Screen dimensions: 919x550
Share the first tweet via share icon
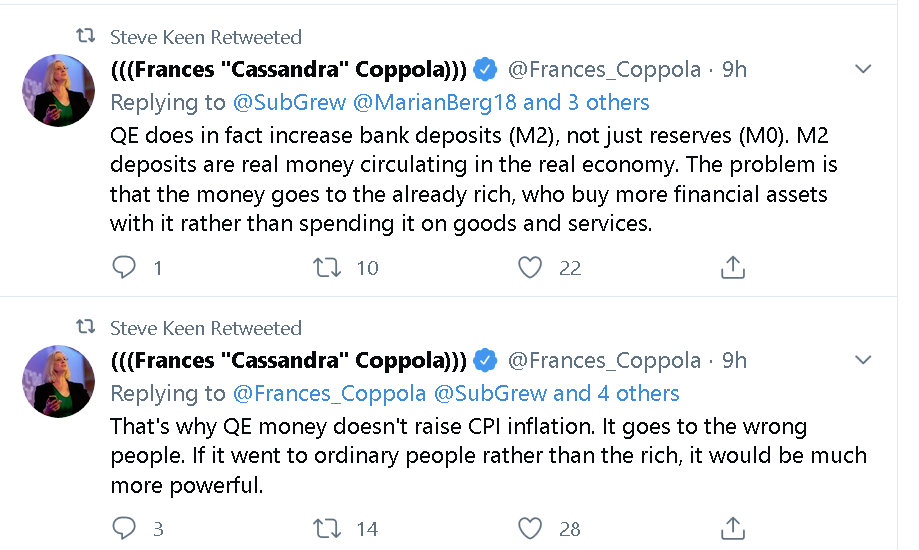click(733, 267)
